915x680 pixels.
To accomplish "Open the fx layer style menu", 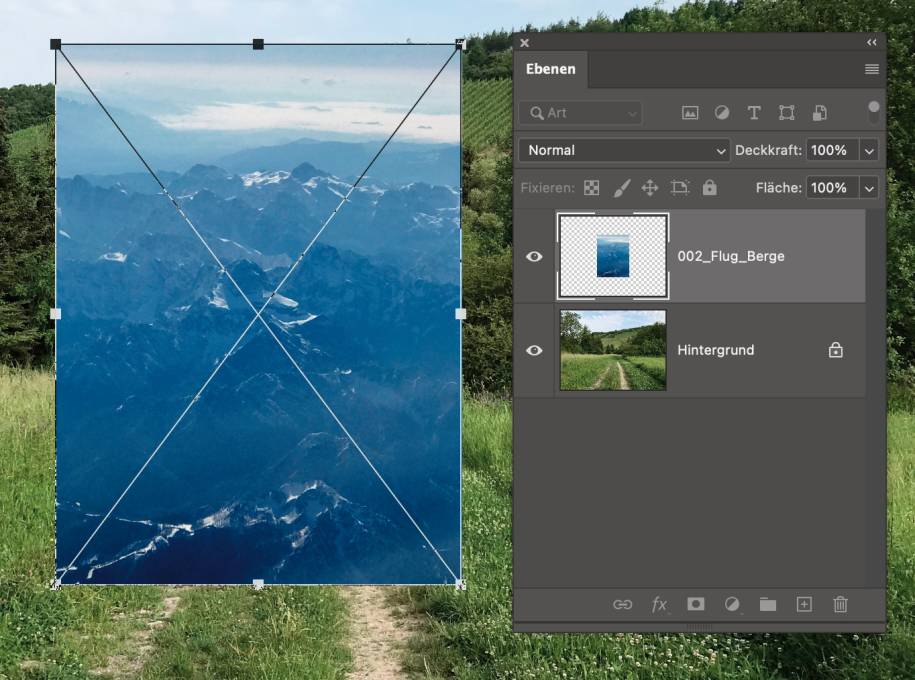I will 659,605.
